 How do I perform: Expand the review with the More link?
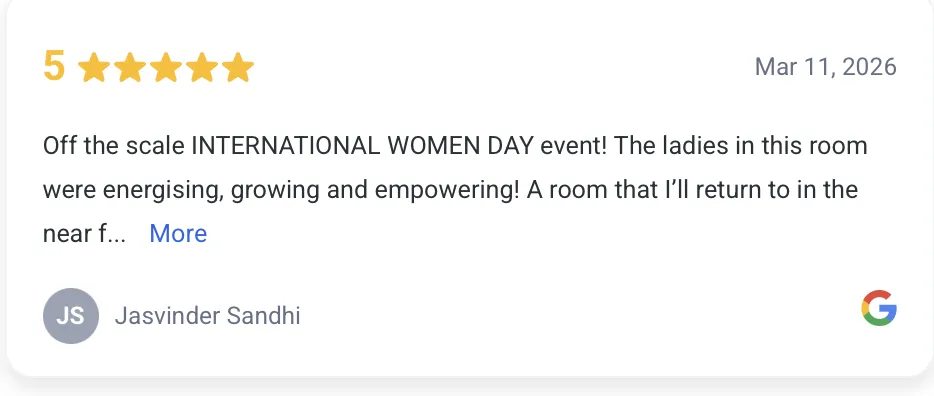tap(178, 233)
